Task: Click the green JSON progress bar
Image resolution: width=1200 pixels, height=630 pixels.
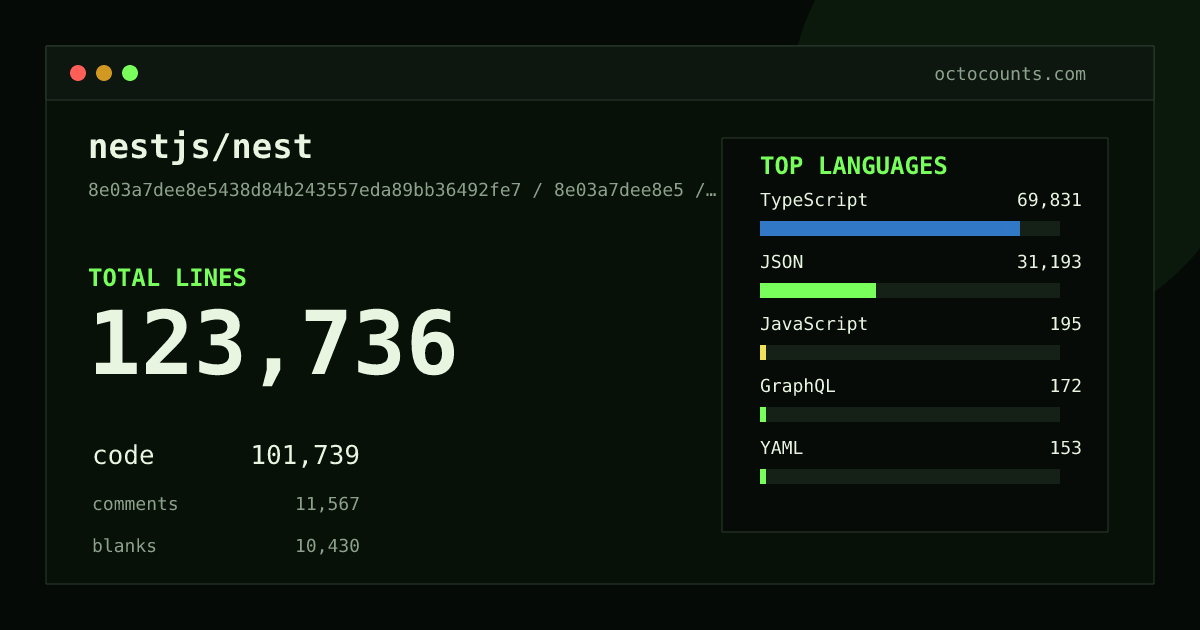Action: click(818, 290)
